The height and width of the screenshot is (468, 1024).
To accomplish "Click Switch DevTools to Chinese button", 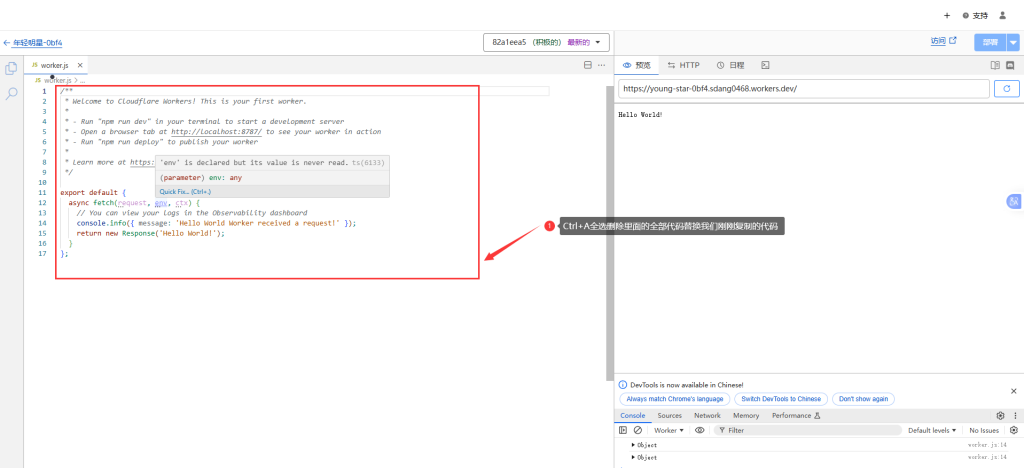I will [781, 398].
